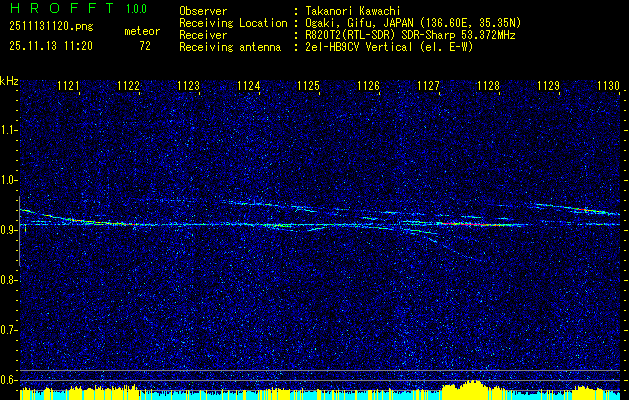Click the 0.6 kHz frequency label

8,380
